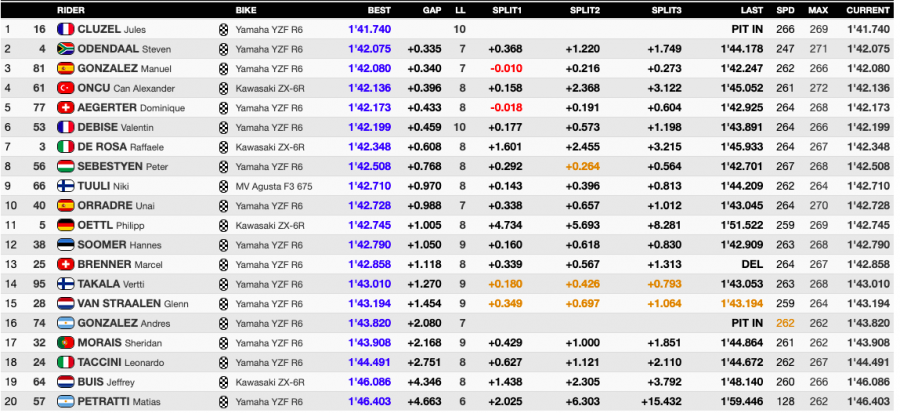Viewport: 900px width, 413px height.
Task: Click the checkered flag icon in TUULI row
Action: coord(223,186)
